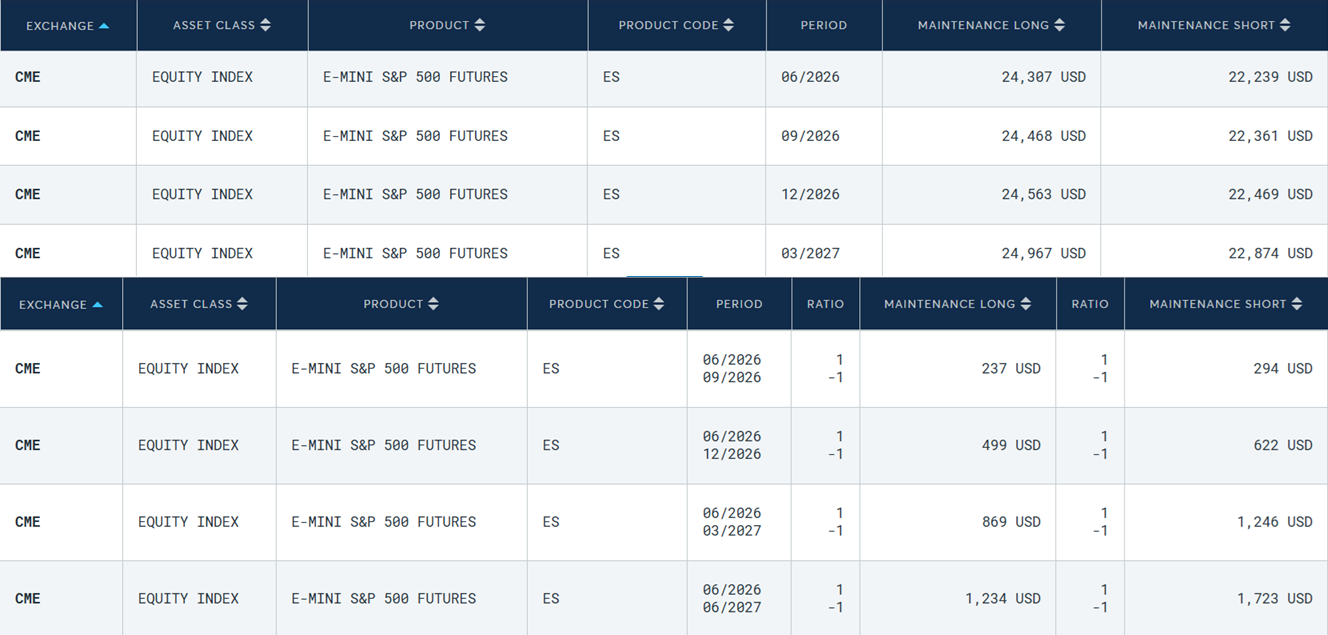
Task: Sort top table by Maintenance Short arrows
Action: pos(1285,25)
